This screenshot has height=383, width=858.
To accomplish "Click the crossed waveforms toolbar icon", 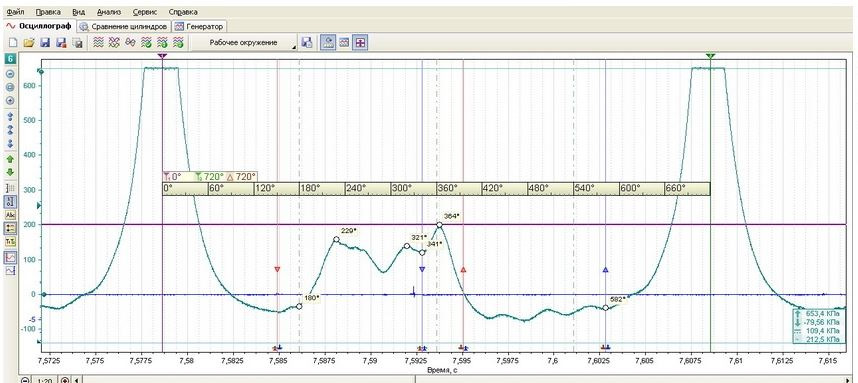I will click(114, 43).
